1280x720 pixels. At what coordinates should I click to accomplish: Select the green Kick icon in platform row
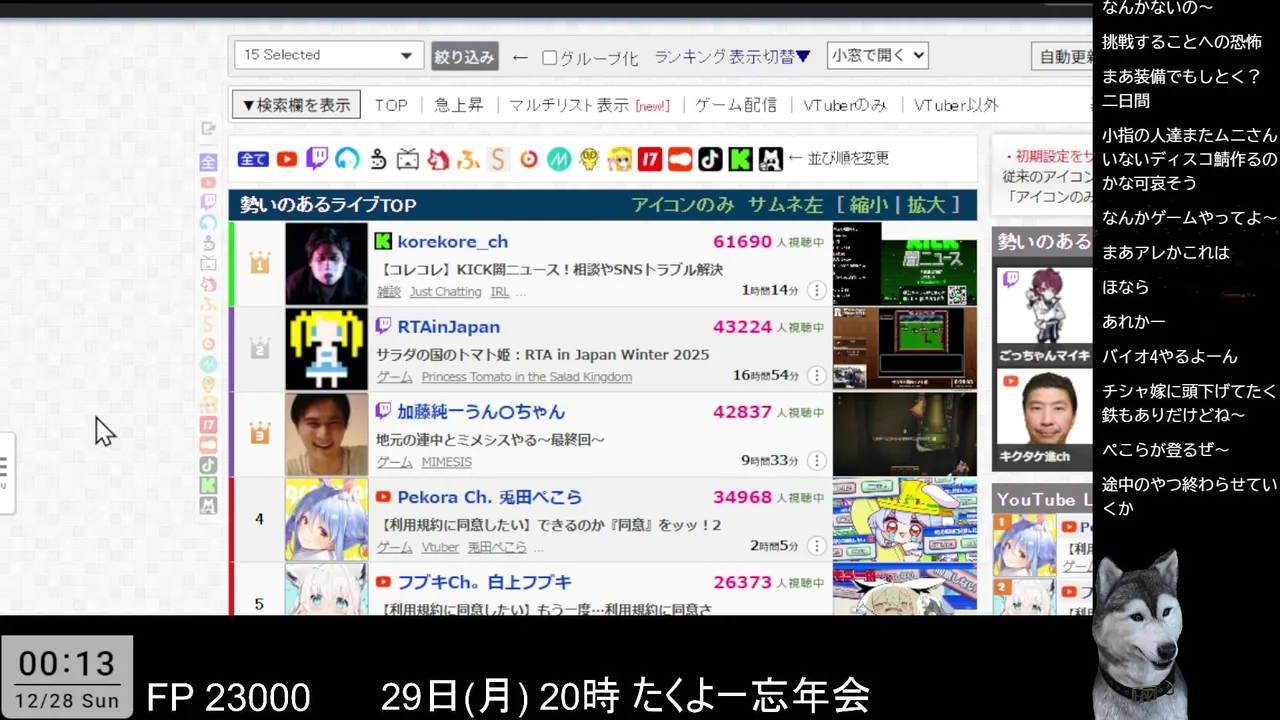(x=740, y=159)
